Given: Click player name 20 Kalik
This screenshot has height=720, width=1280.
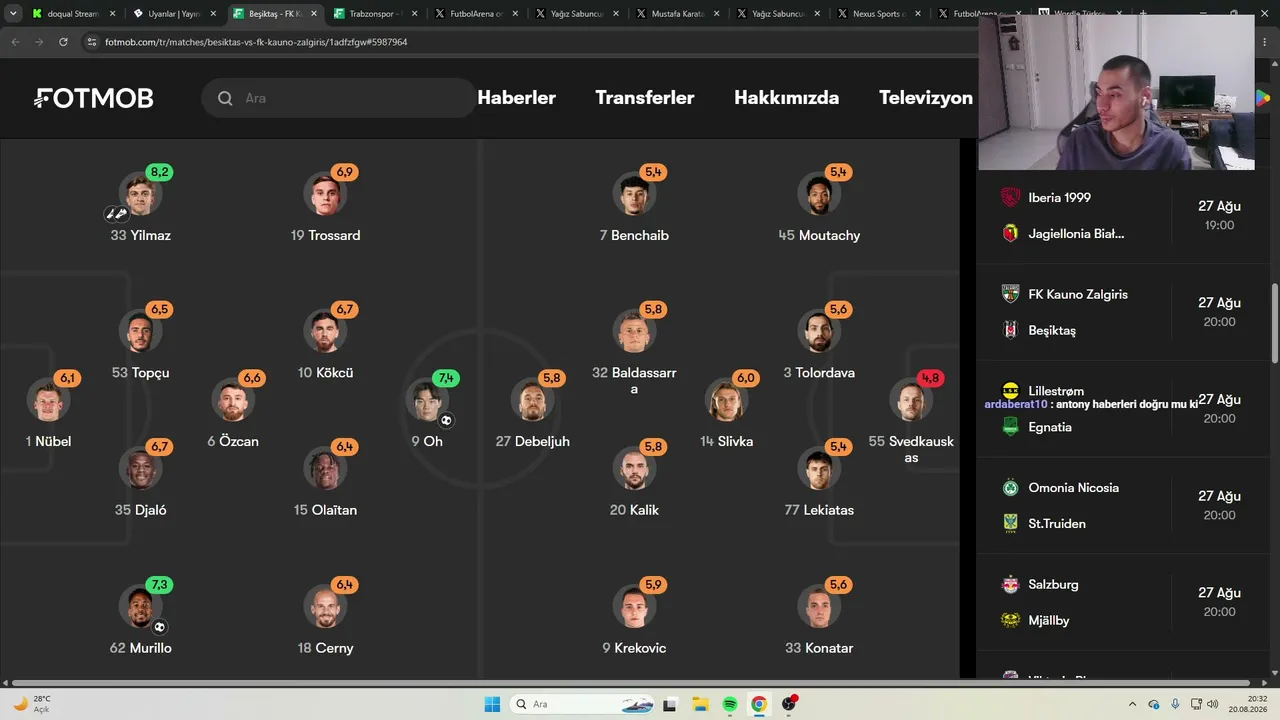Looking at the screenshot, I should click(x=634, y=510).
